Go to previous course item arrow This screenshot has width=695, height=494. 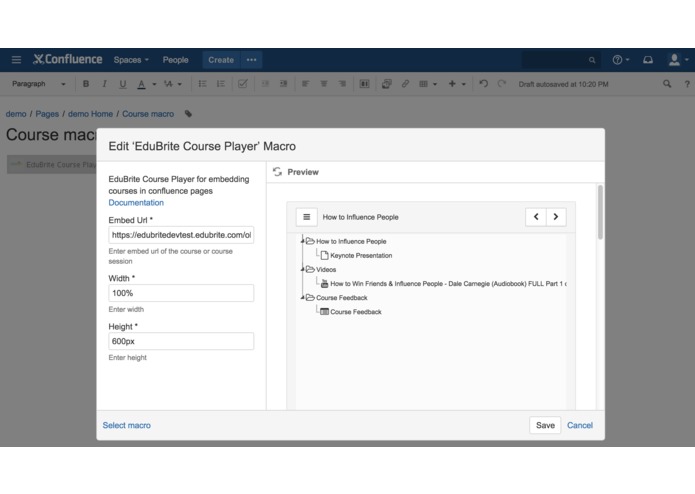tap(536, 217)
